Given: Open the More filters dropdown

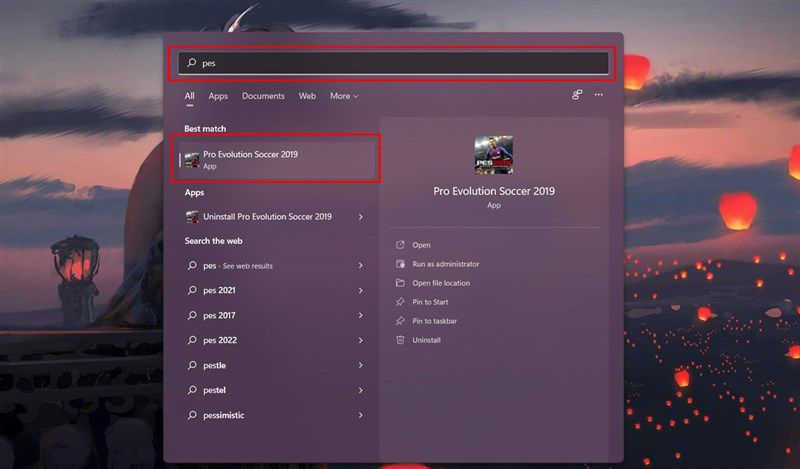Looking at the screenshot, I should click(344, 96).
